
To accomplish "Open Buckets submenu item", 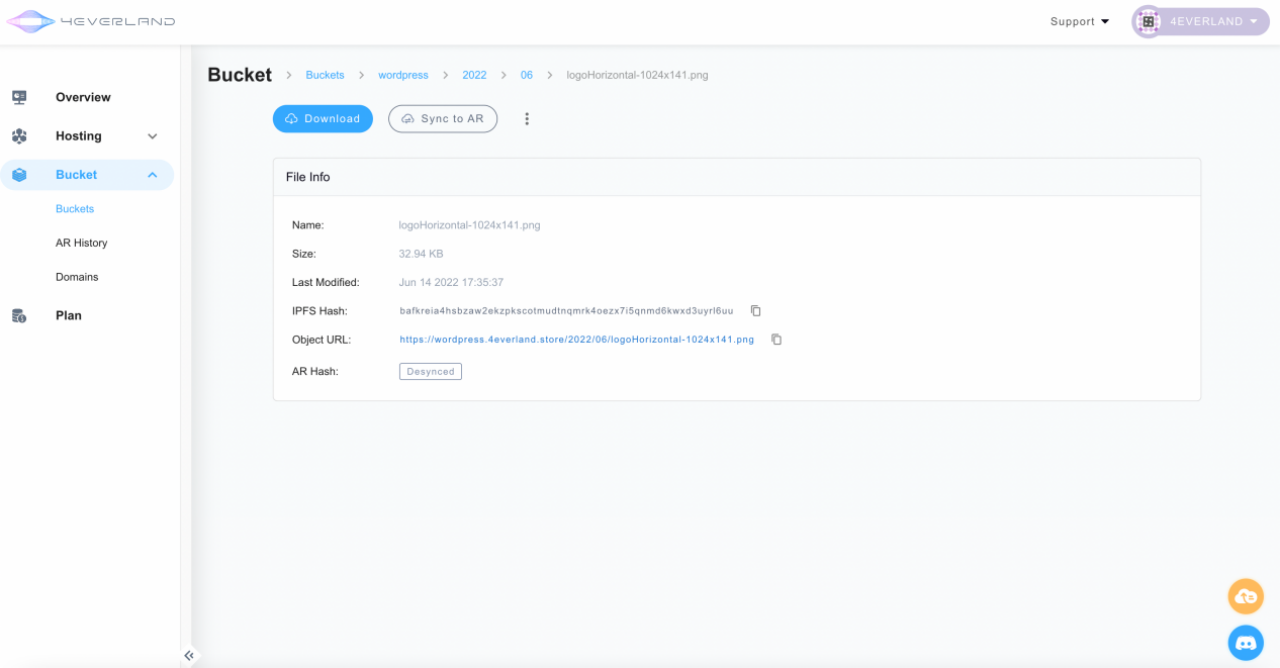I will point(75,209).
